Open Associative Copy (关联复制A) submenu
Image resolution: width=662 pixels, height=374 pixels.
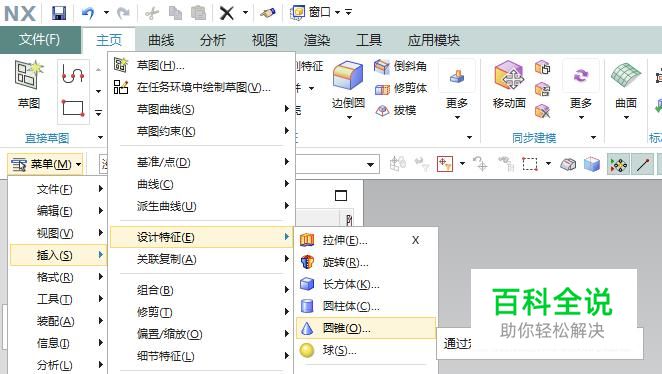tap(202, 259)
